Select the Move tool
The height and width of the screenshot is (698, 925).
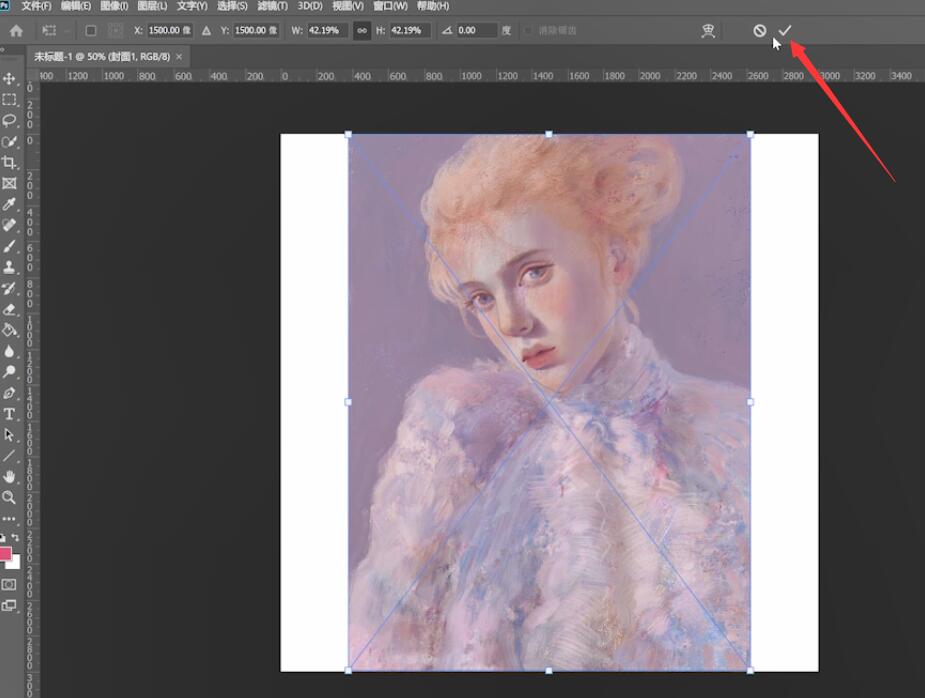(9, 78)
